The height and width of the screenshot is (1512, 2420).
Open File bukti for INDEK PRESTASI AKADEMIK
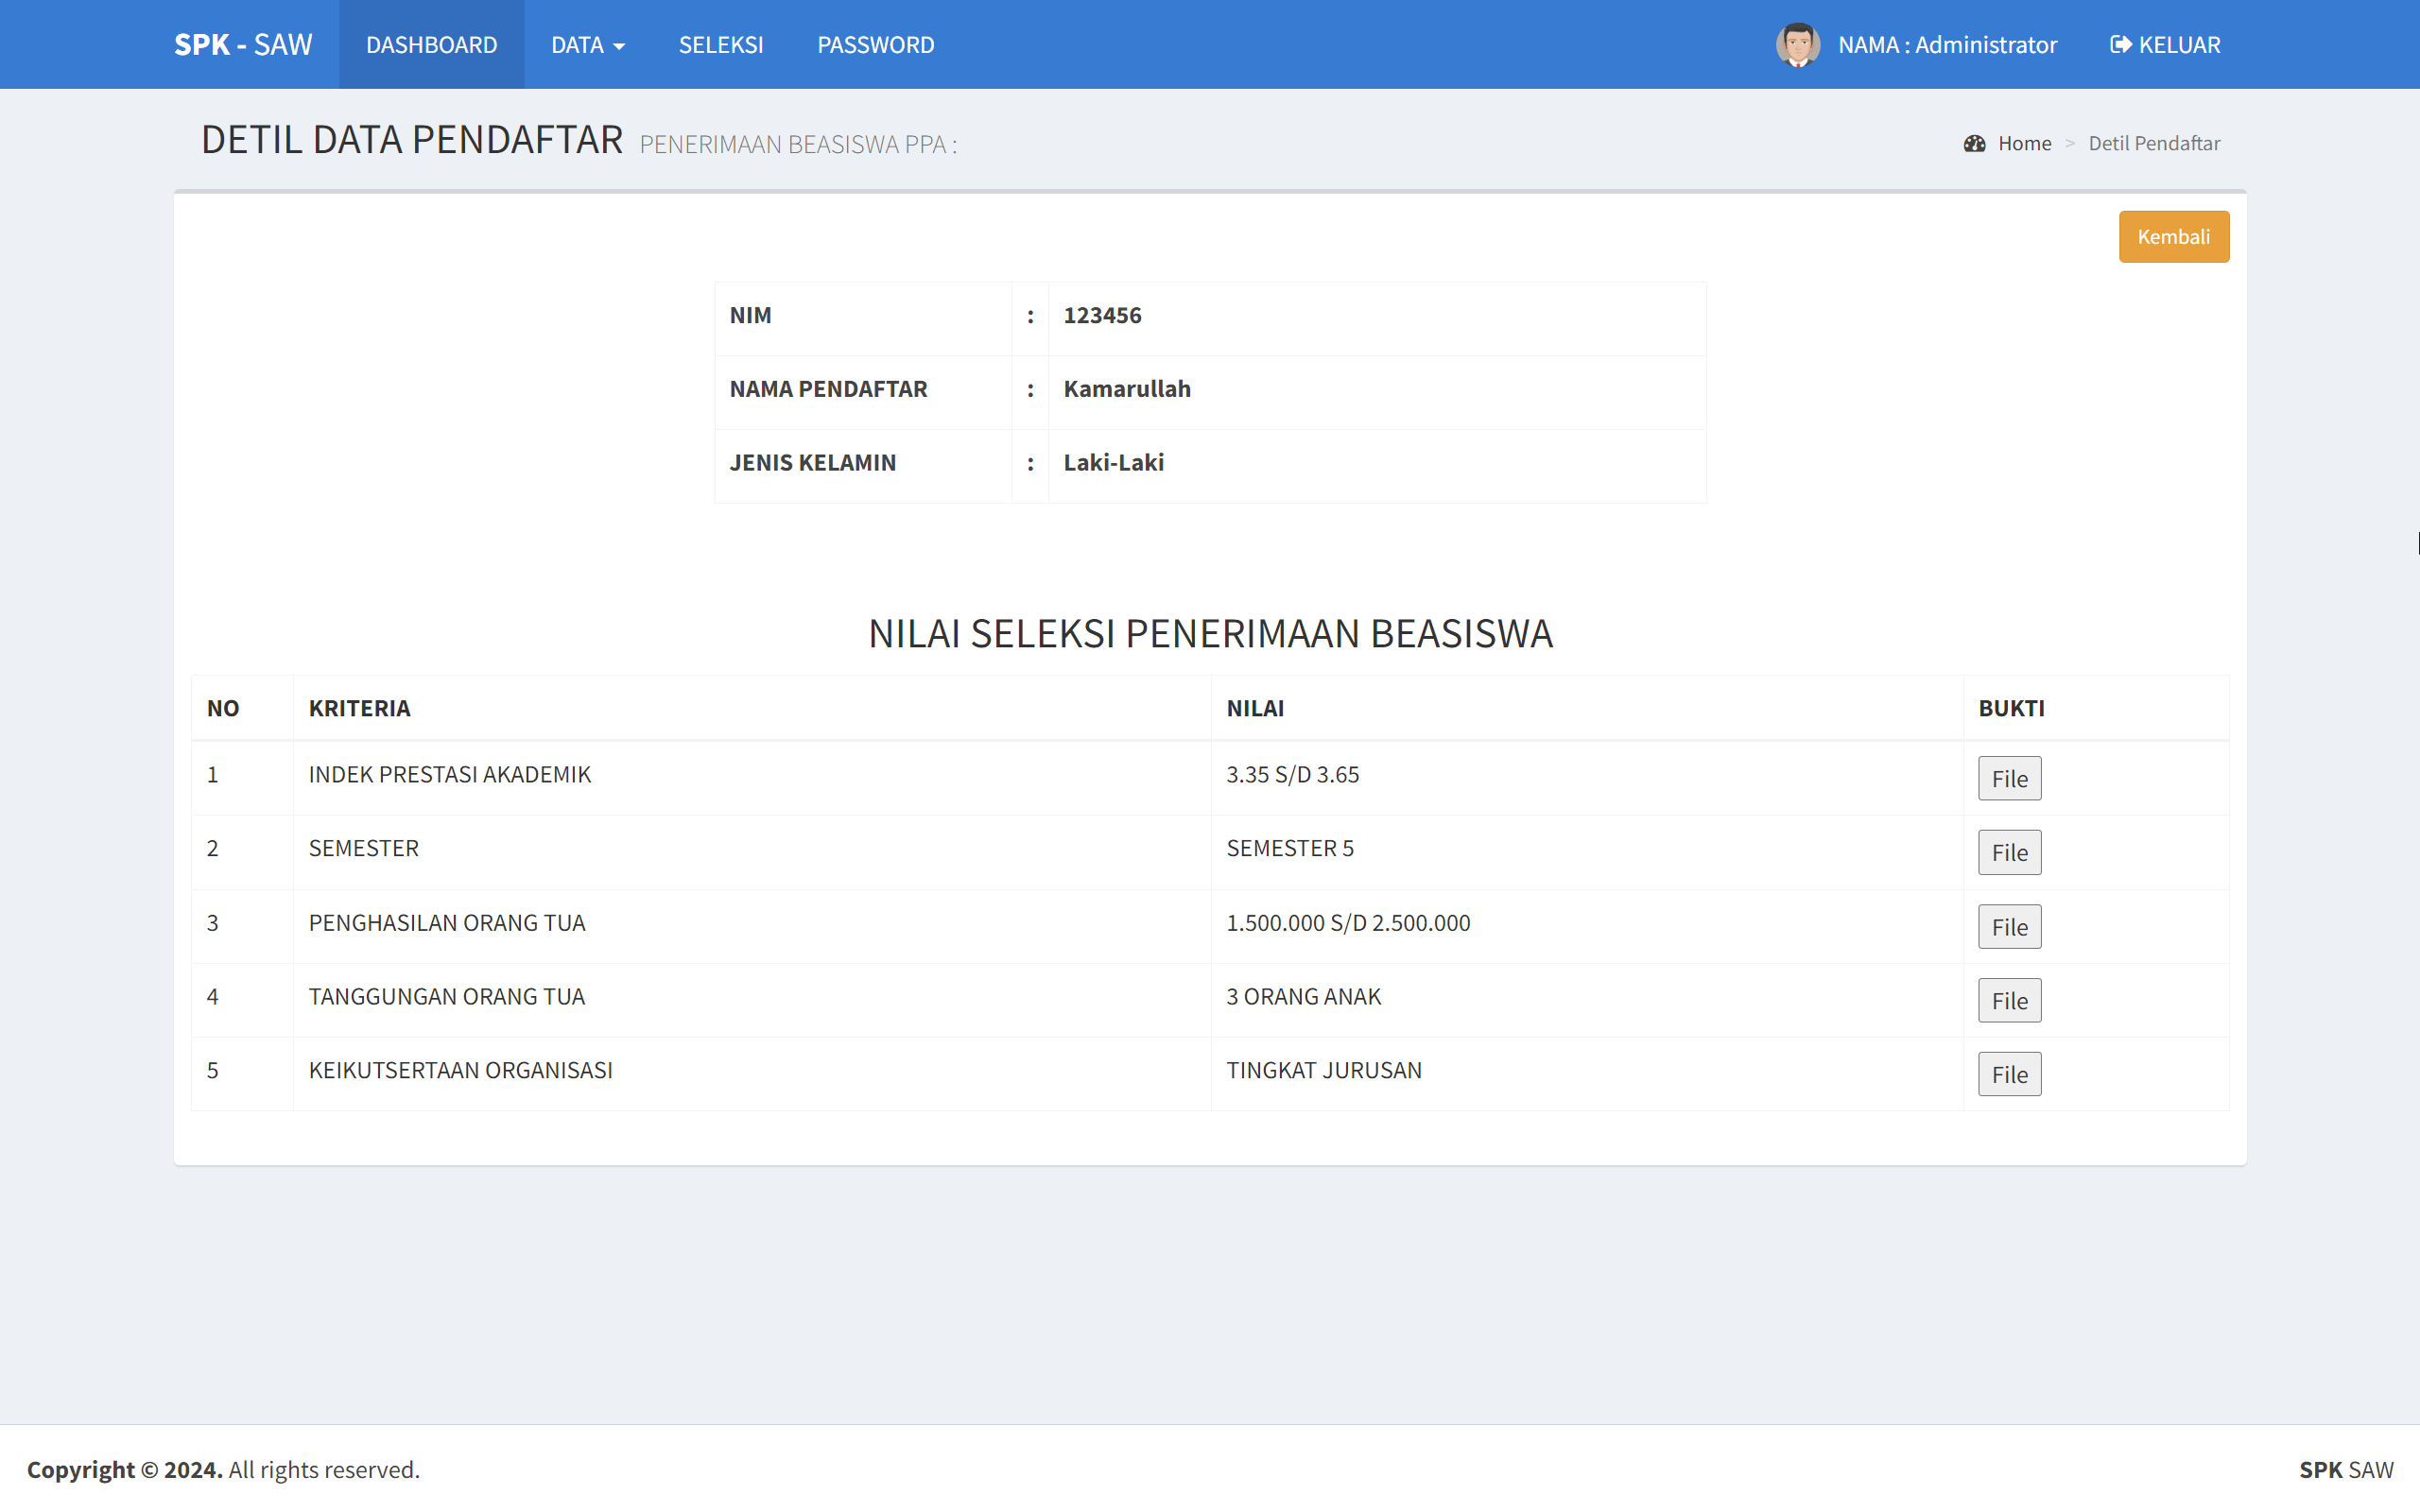click(2009, 778)
